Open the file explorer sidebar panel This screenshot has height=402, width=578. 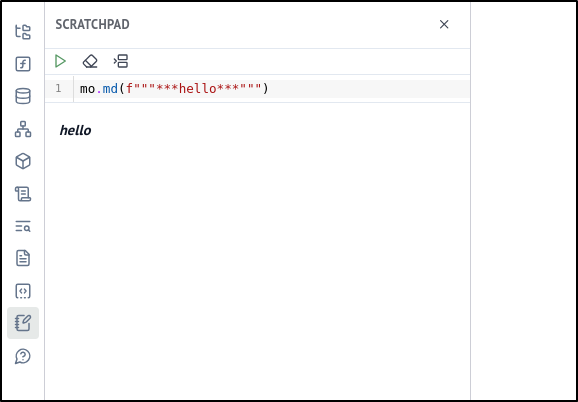coord(23,32)
